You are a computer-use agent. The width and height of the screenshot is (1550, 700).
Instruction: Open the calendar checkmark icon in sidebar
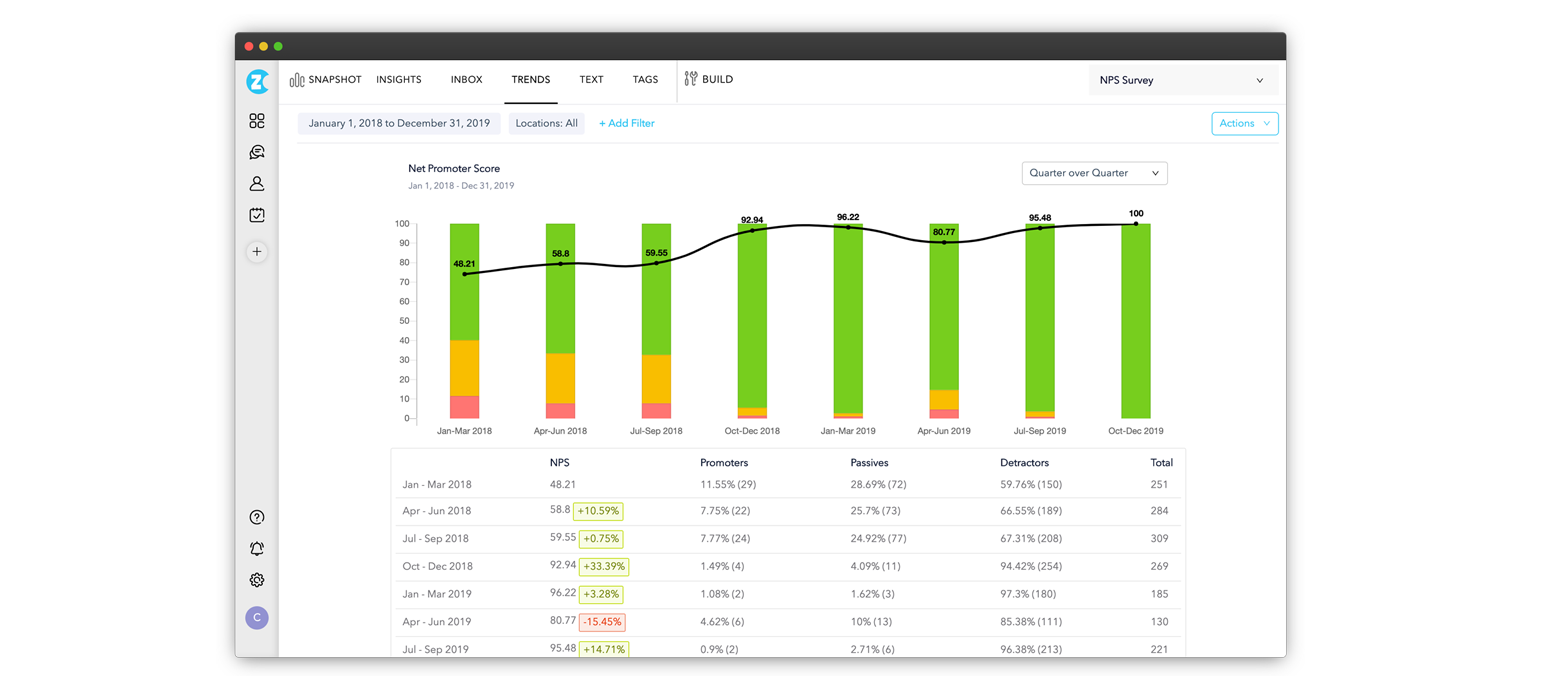click(x=257, y=215)
